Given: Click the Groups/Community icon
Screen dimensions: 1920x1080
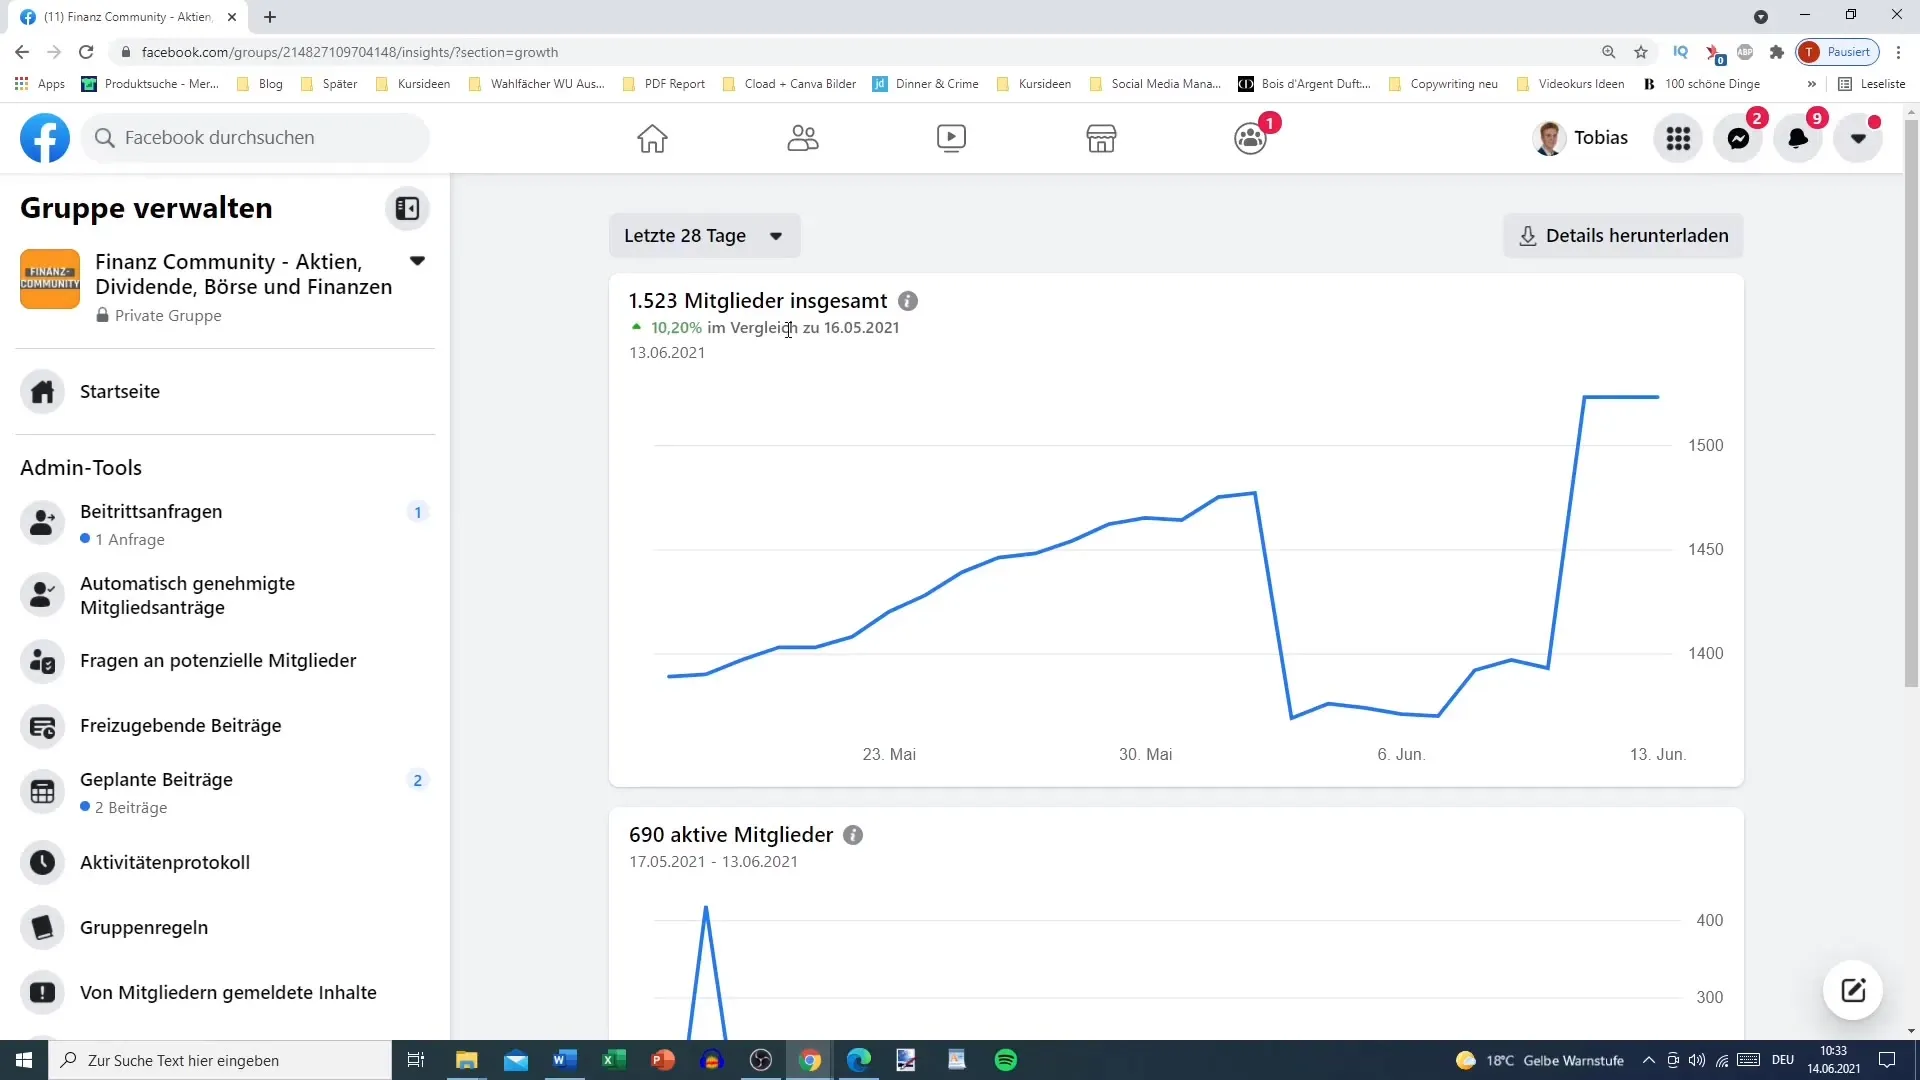Looking at the screenshot, I should pos(1250,136).
